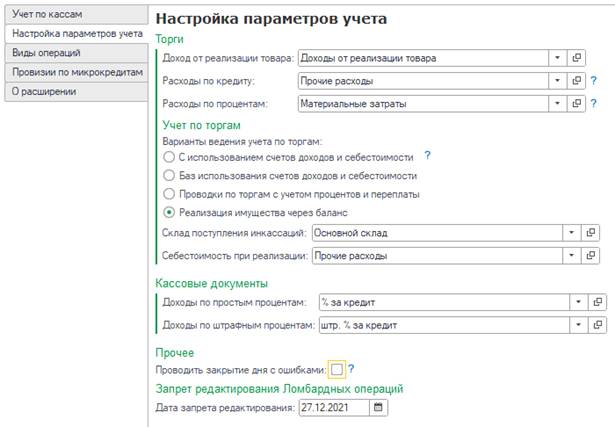Viewport: 615px width, 427px height.
Task: Switch to Настройка параметров учета tab
Action: pos(76,34)
